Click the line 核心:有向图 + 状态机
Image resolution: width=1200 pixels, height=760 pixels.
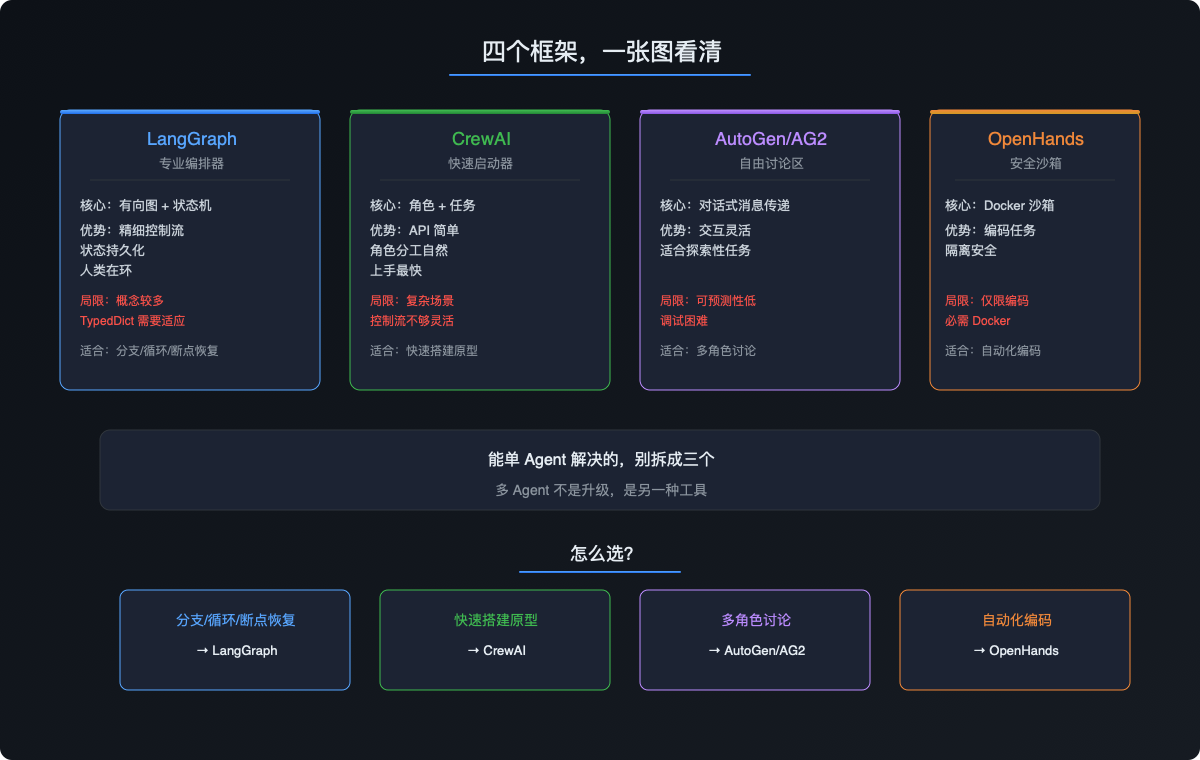point(146,205)
